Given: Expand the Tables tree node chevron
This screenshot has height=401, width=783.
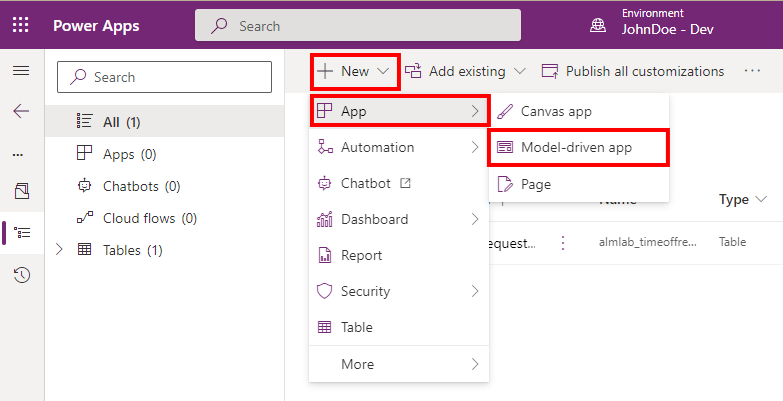Looking at the screenshot, I should pyautogui.click(x=59, y=249).
